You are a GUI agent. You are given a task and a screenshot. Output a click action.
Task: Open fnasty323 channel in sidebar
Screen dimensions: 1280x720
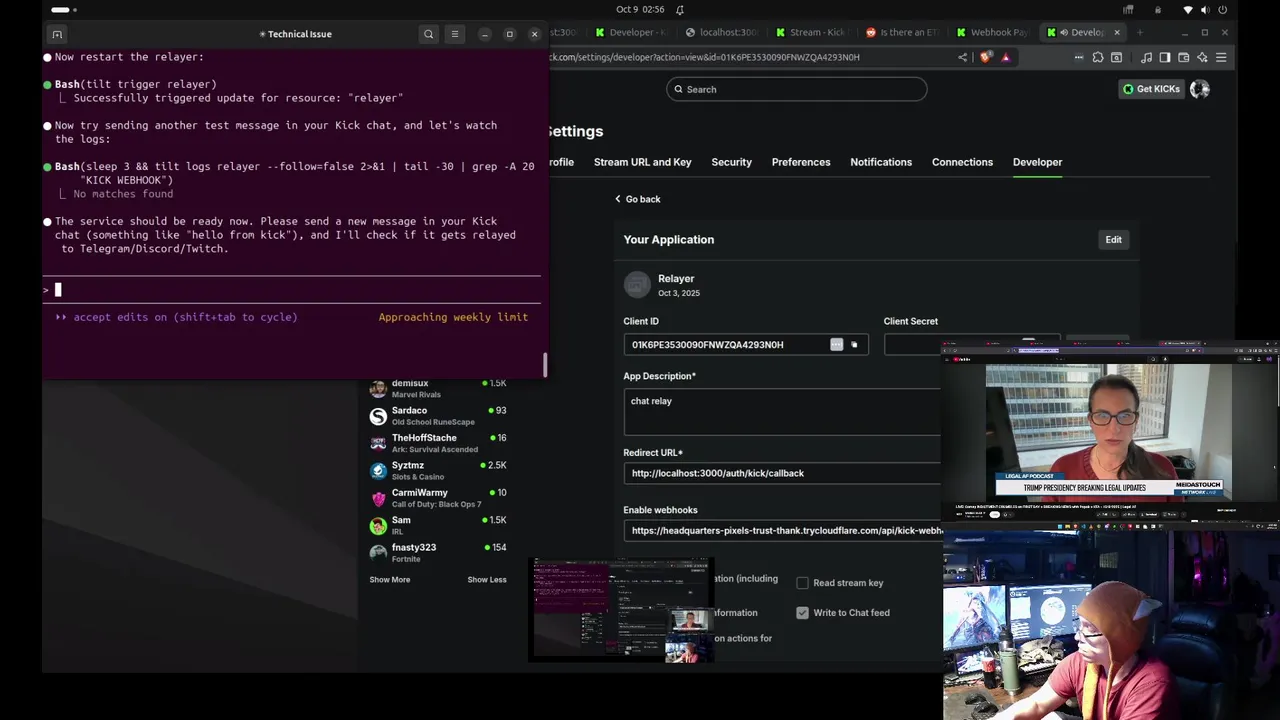point(438,552)
